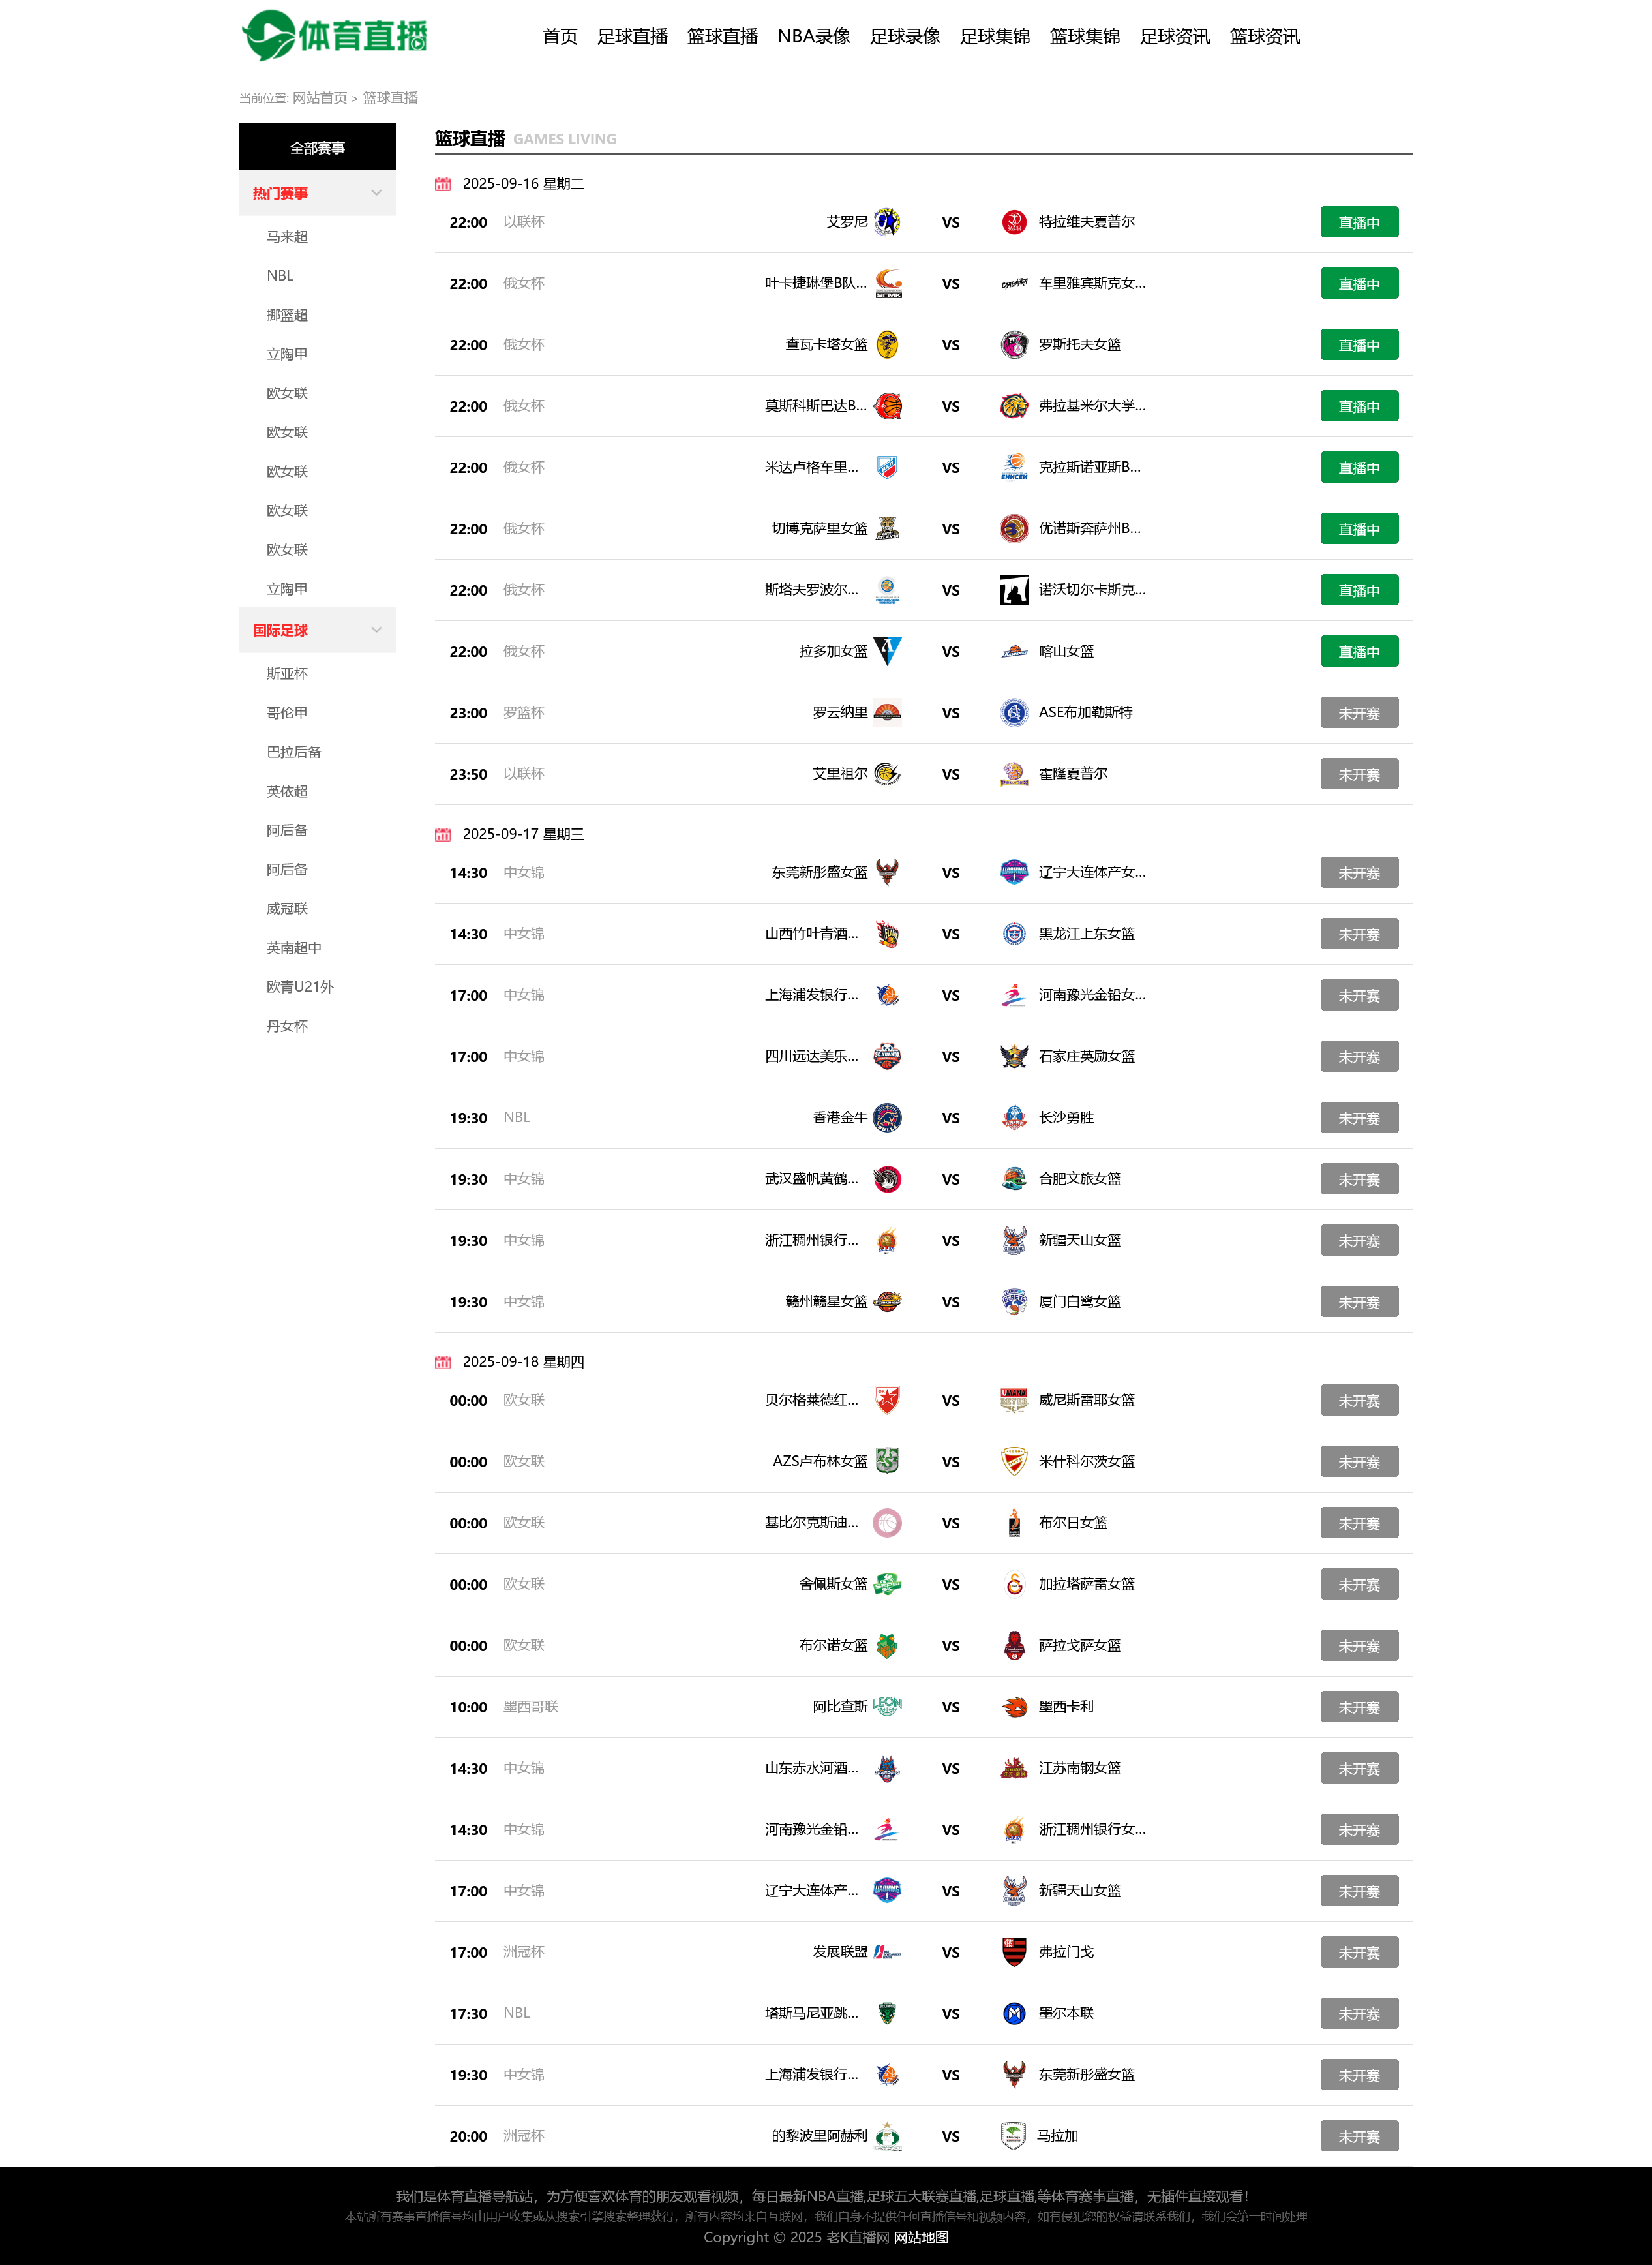1652x2265 pixels.
Task: Select 全部赛事 in the sidebar
Action: click(x=317, y=147)
